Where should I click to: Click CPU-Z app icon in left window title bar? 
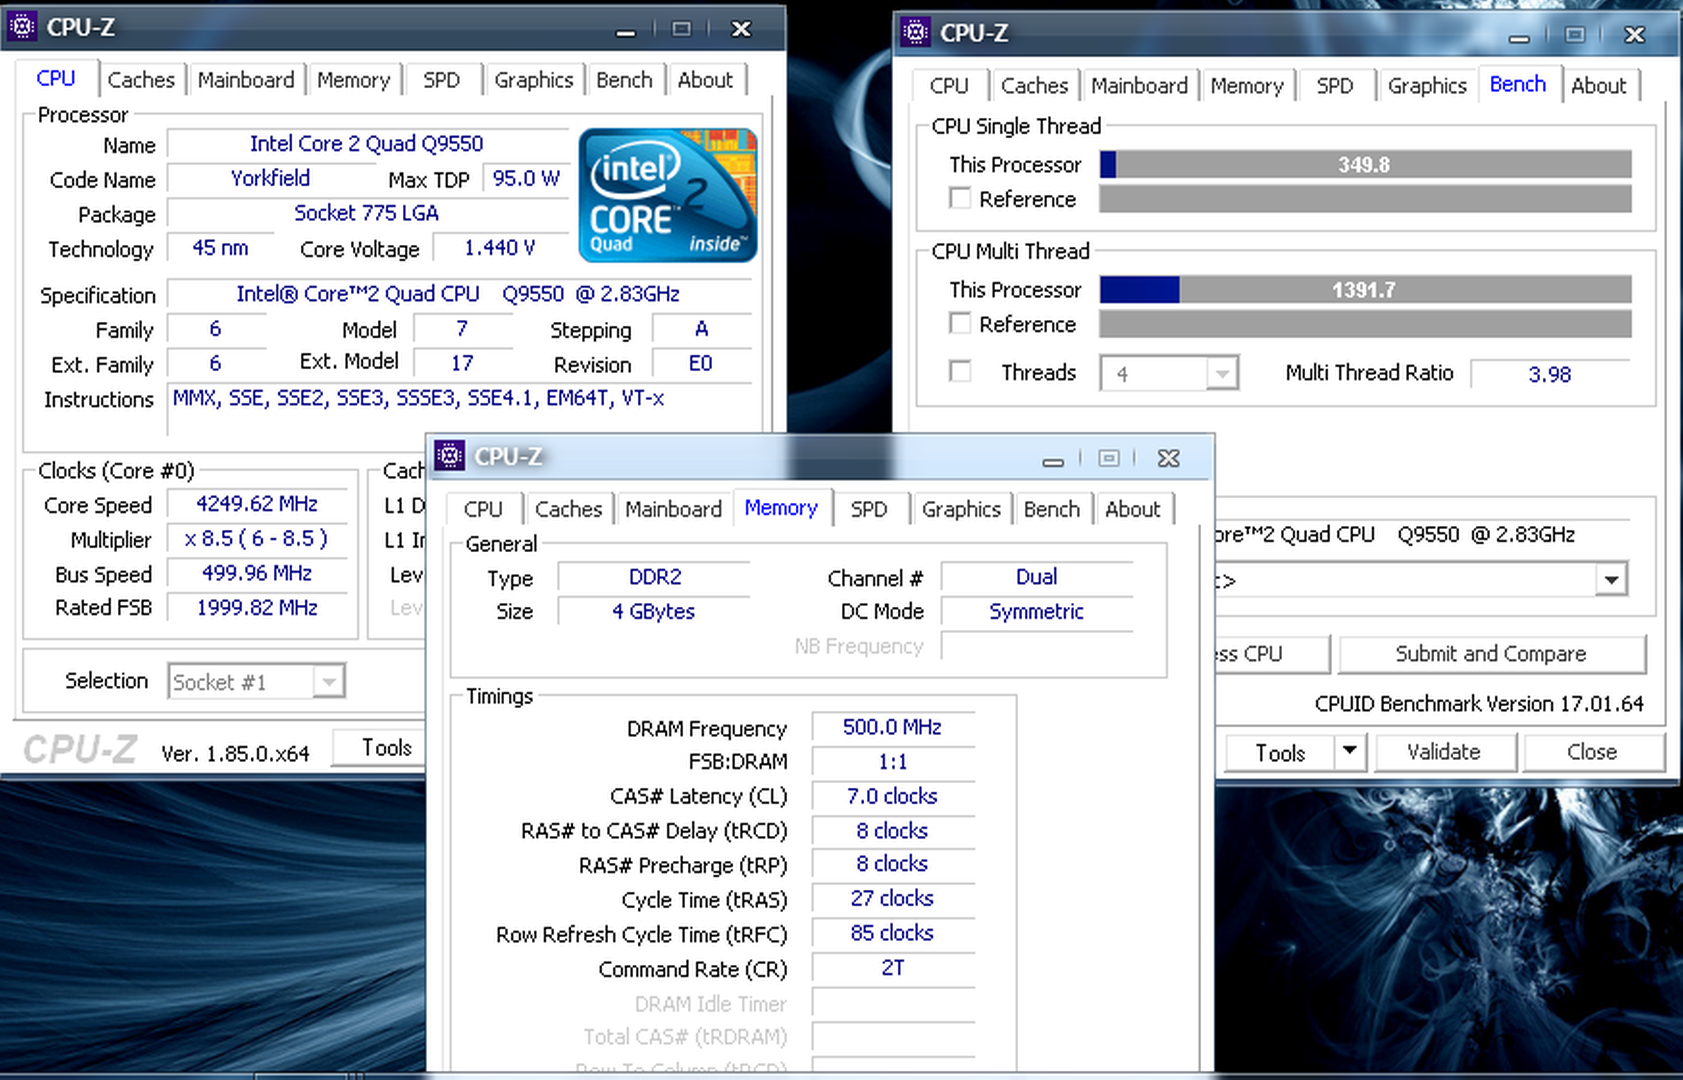[22, 27]
